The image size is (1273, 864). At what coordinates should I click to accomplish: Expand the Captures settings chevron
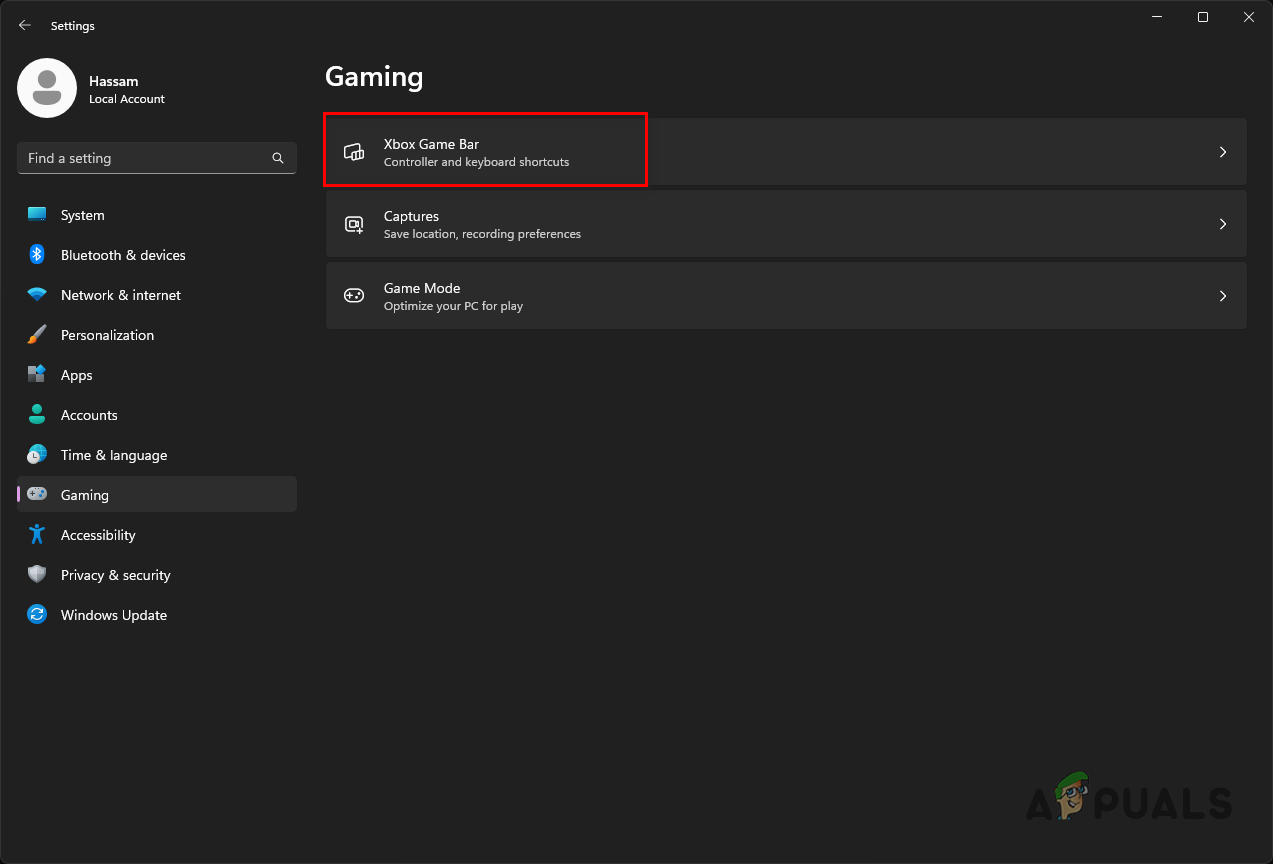point(1222,224)
